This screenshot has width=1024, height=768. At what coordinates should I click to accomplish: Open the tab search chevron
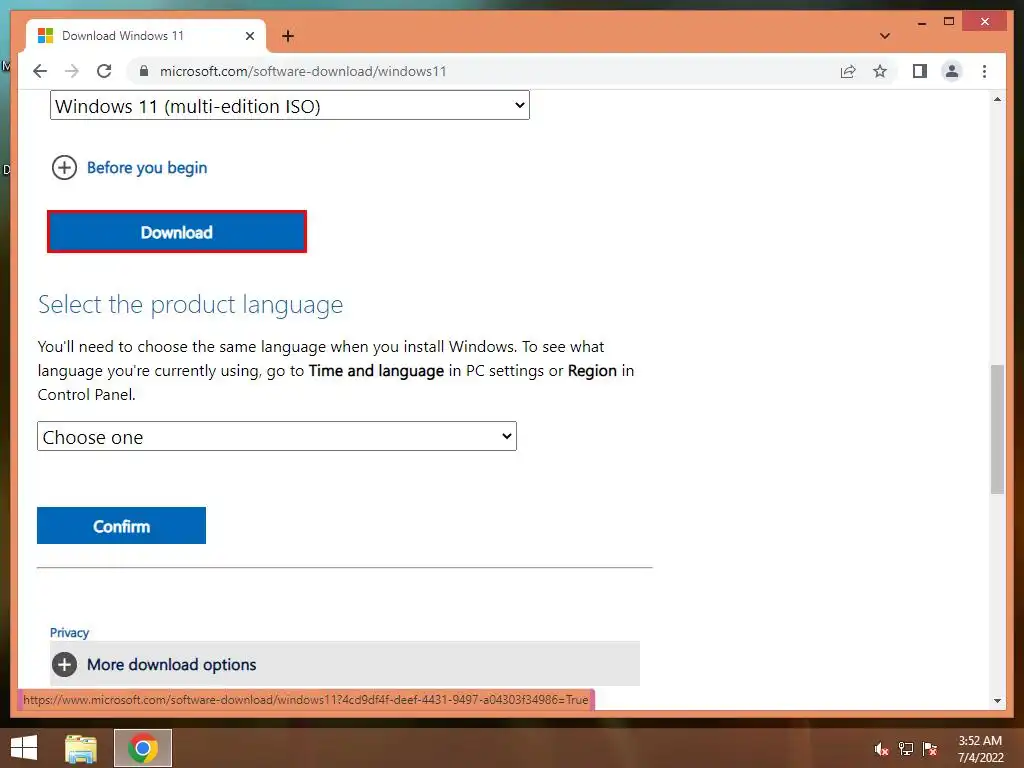click(x=885, y=36)
